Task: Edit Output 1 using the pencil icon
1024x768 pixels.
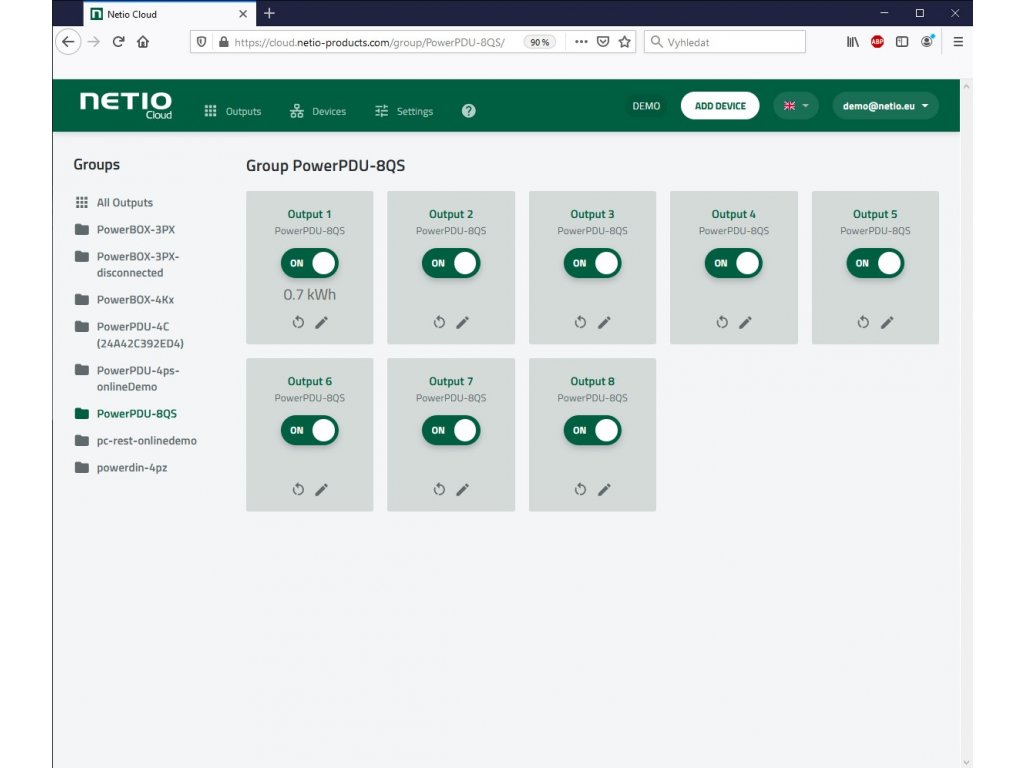Action: pyautogui.click(x=321, y=322)
